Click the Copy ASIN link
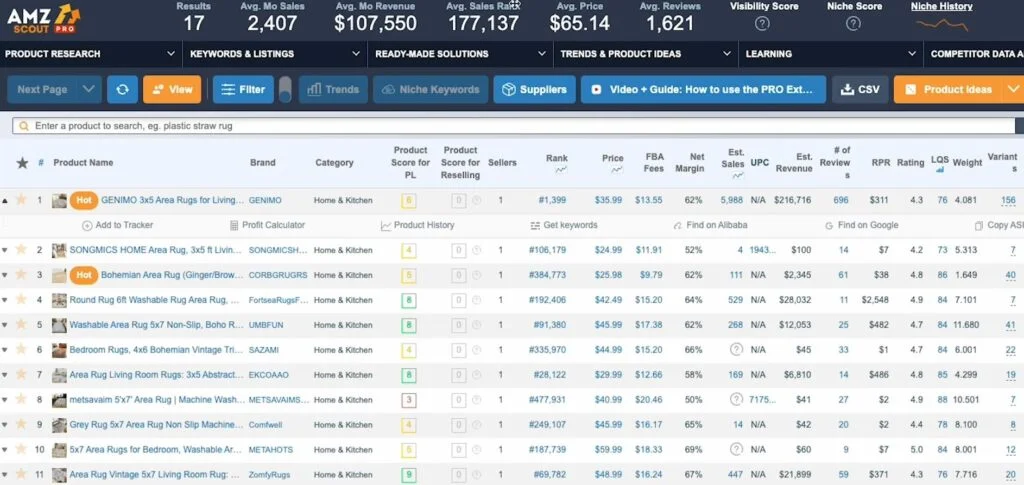The height and width of the screenshot is (485, 1024). click(999, 225)
